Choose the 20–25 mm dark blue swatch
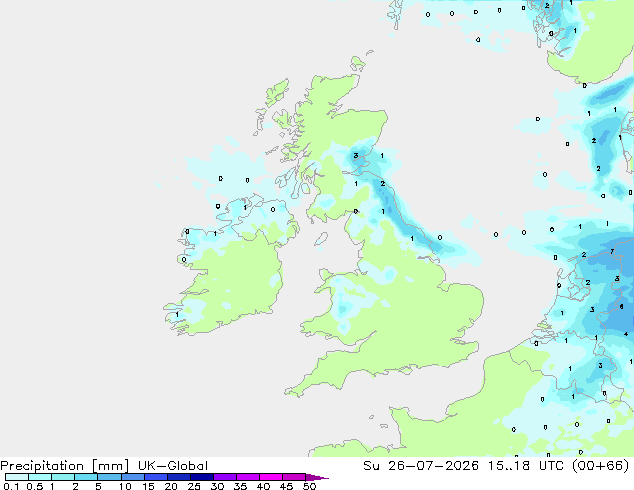The width and height of the screenshot is (634, 490). (179, 477)
